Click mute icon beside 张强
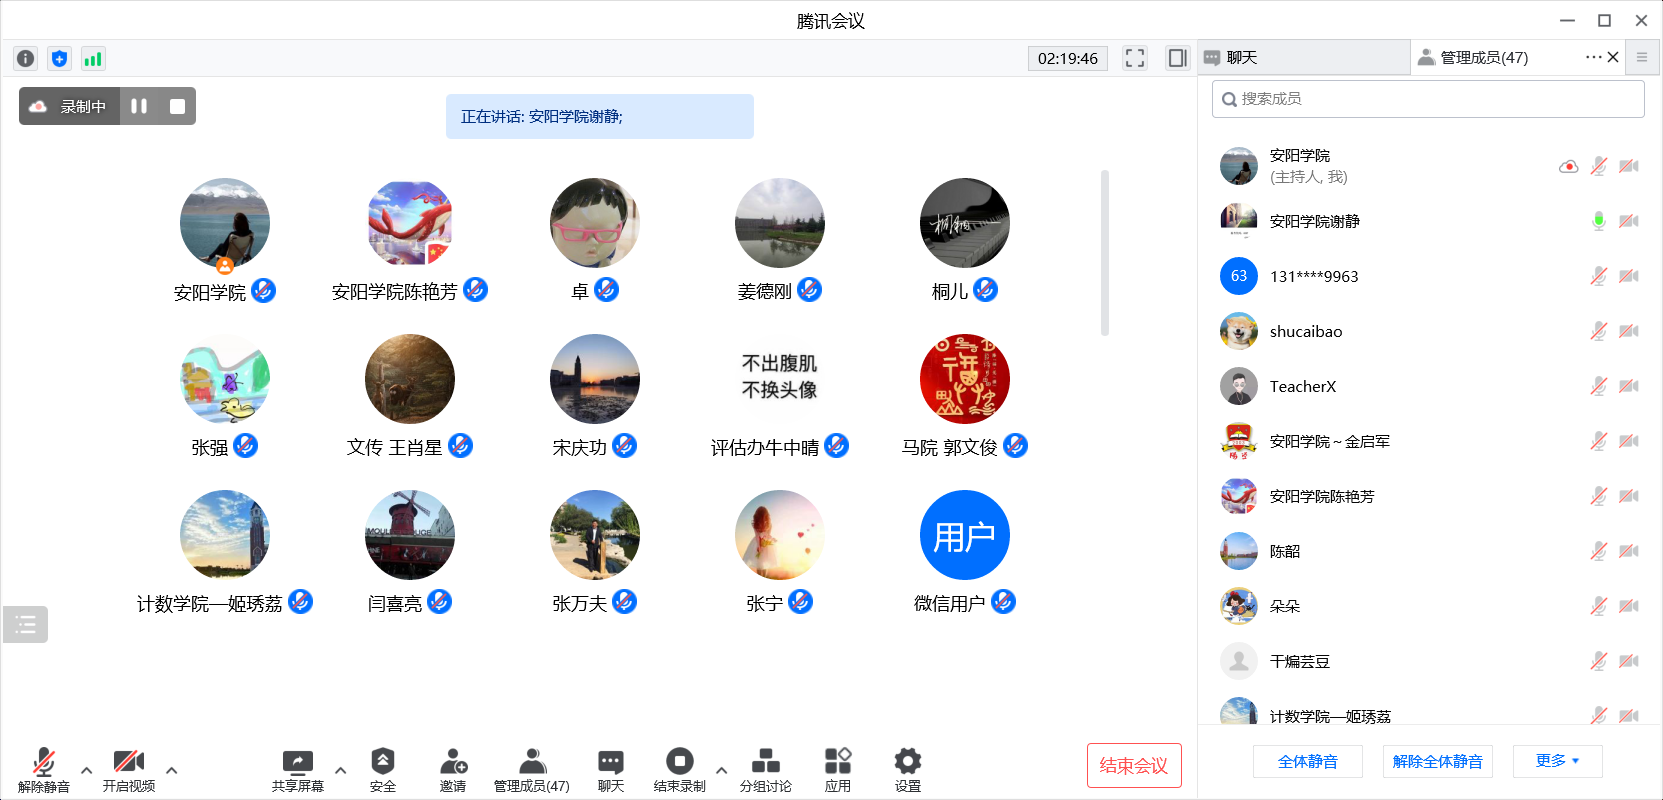The height and width of the screenshot is (800, 1663). click(245, 446)
